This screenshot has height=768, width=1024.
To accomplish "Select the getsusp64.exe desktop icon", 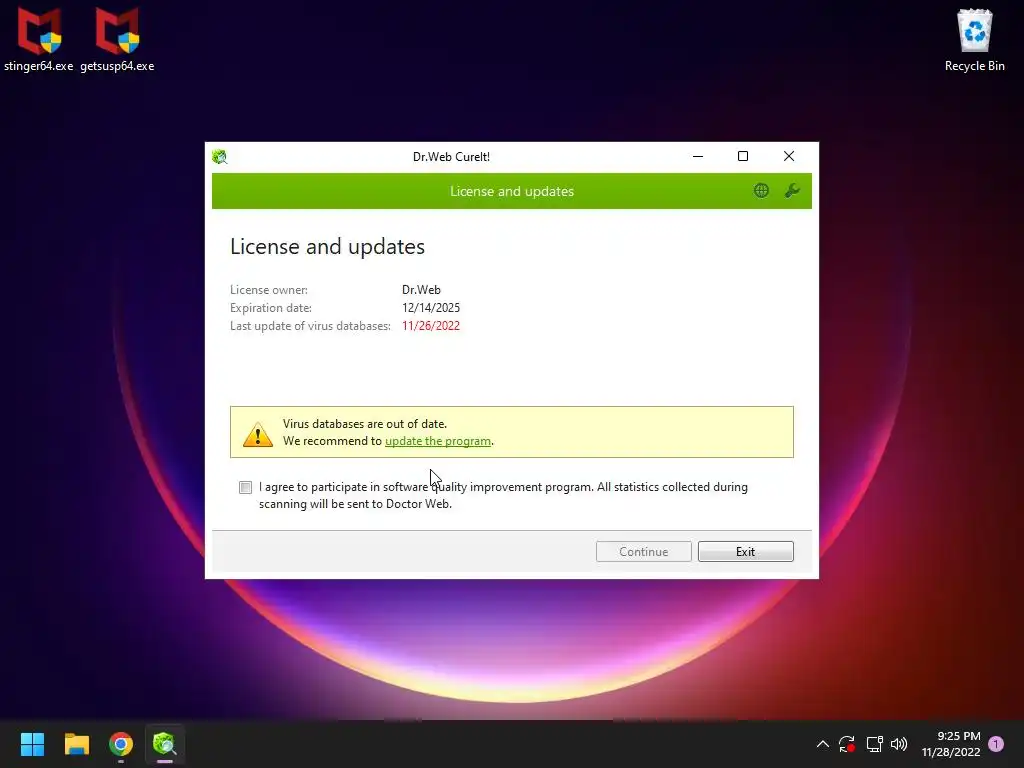I will coord(118,40).
